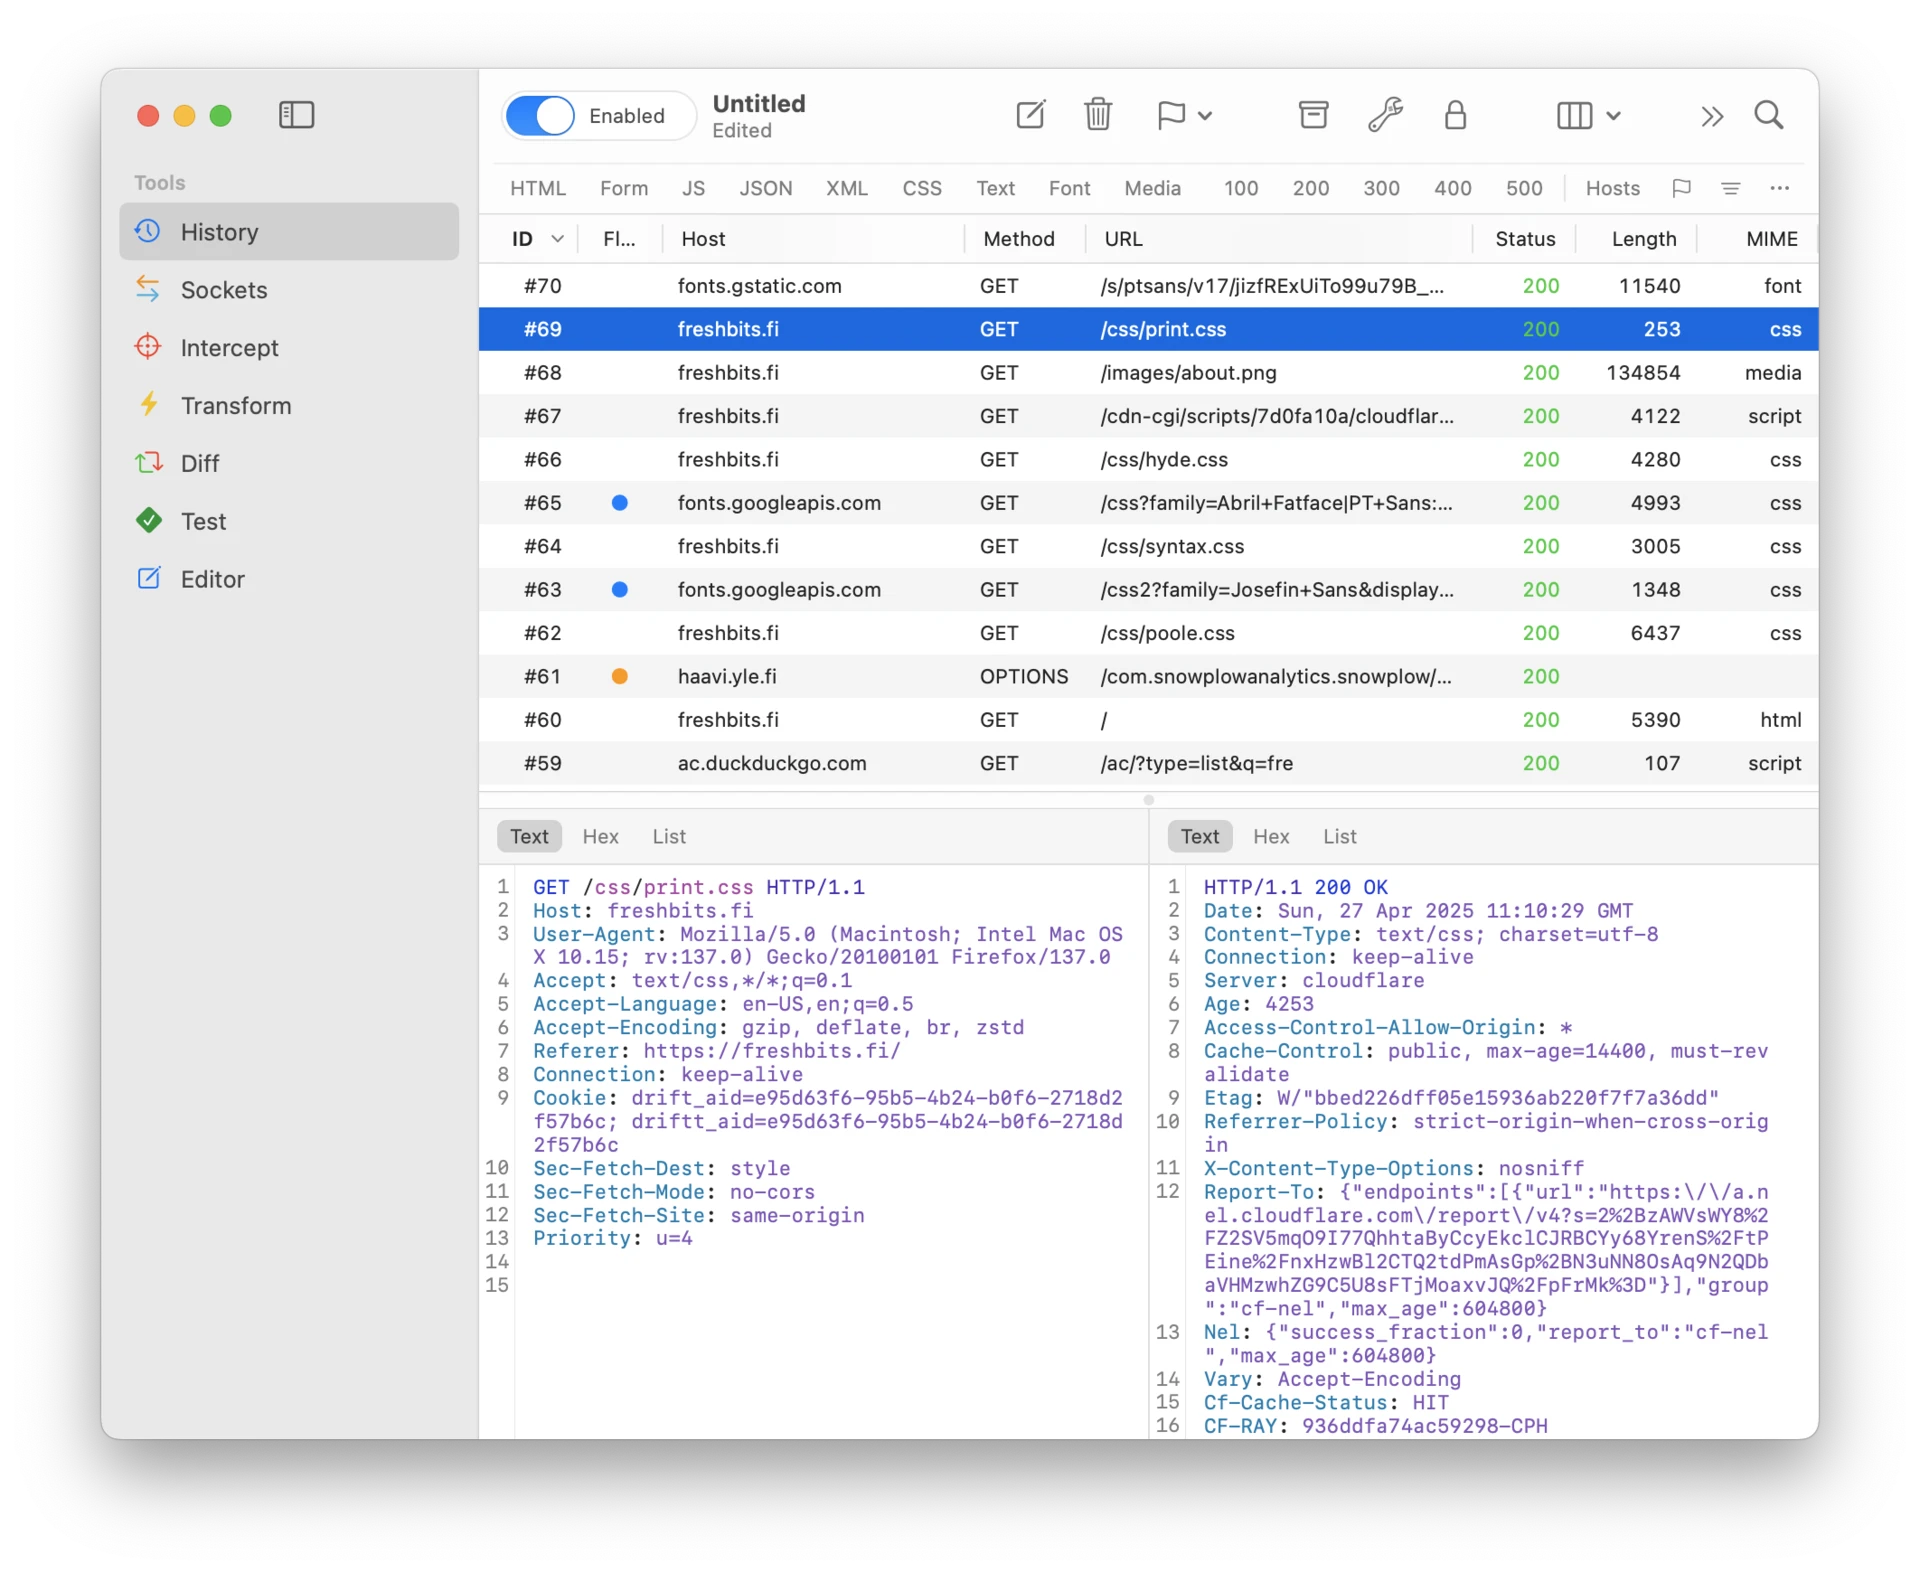The width and height of the screenshot is (1920, 1573).
Task: Sort by ID column chevron
Action: [x=557, y=239]
